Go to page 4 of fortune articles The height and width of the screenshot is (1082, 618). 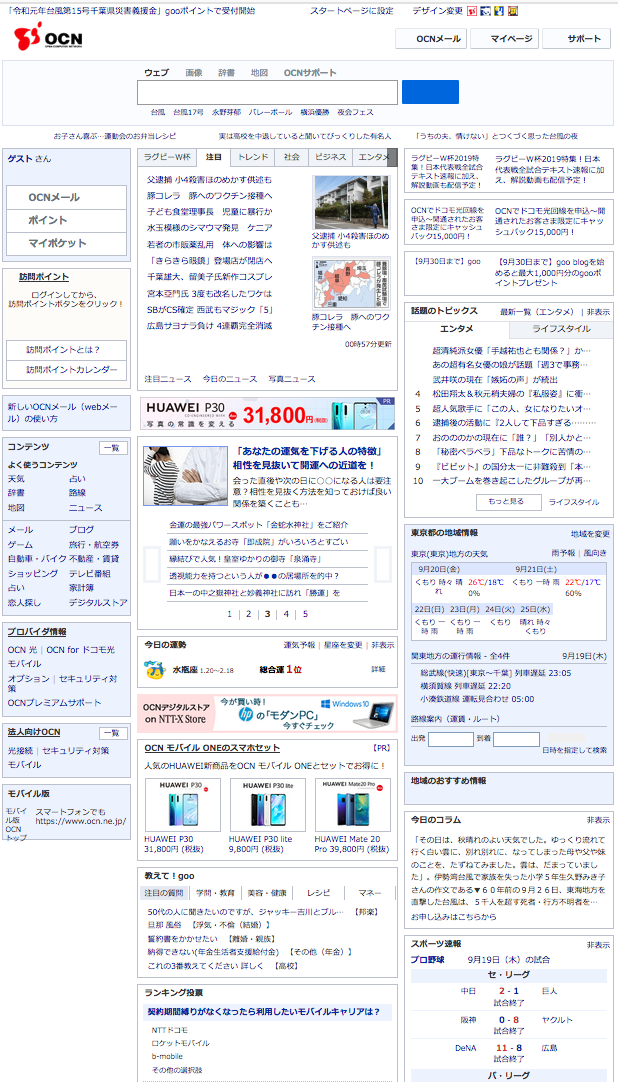pos(286,613)
